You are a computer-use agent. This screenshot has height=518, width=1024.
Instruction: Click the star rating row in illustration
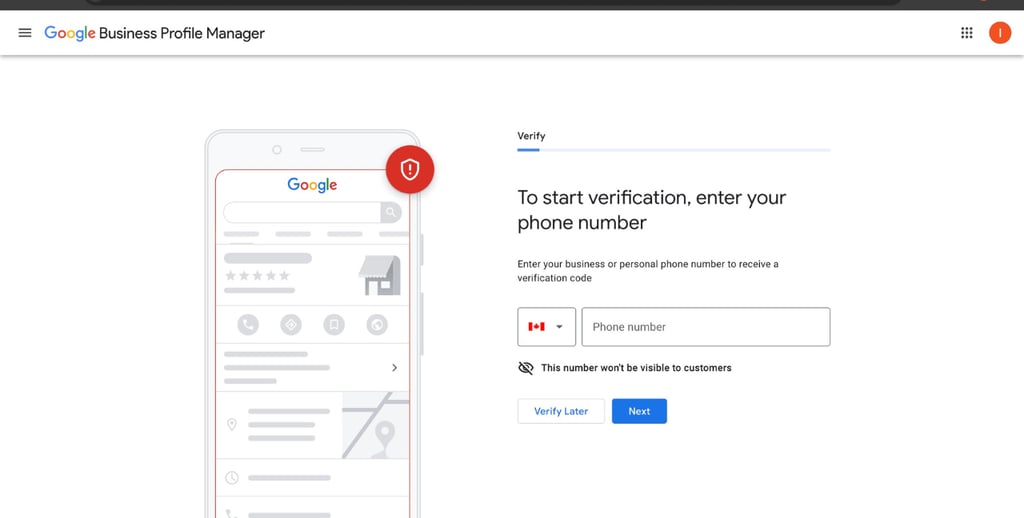(257, 276)
